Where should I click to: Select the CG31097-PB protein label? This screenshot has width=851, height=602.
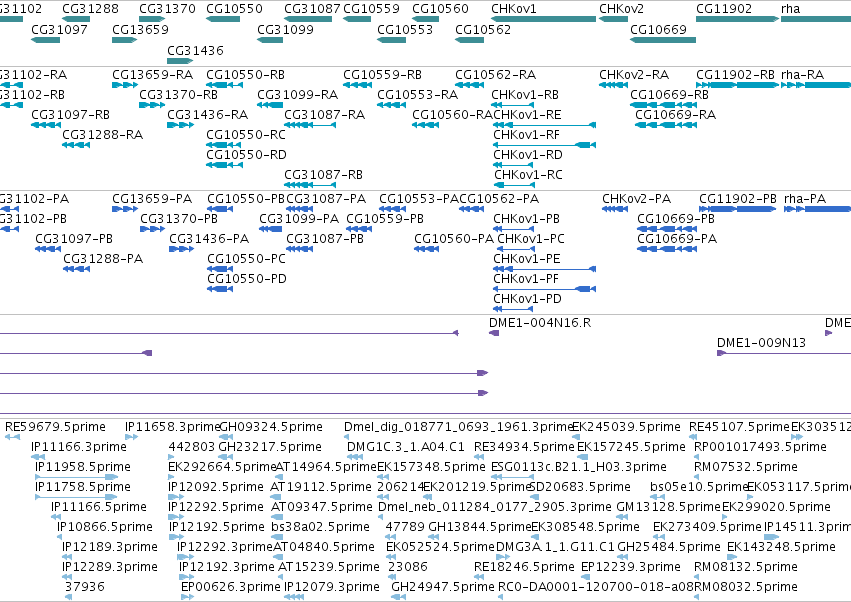pyautogui.click(x=74, y=239)
